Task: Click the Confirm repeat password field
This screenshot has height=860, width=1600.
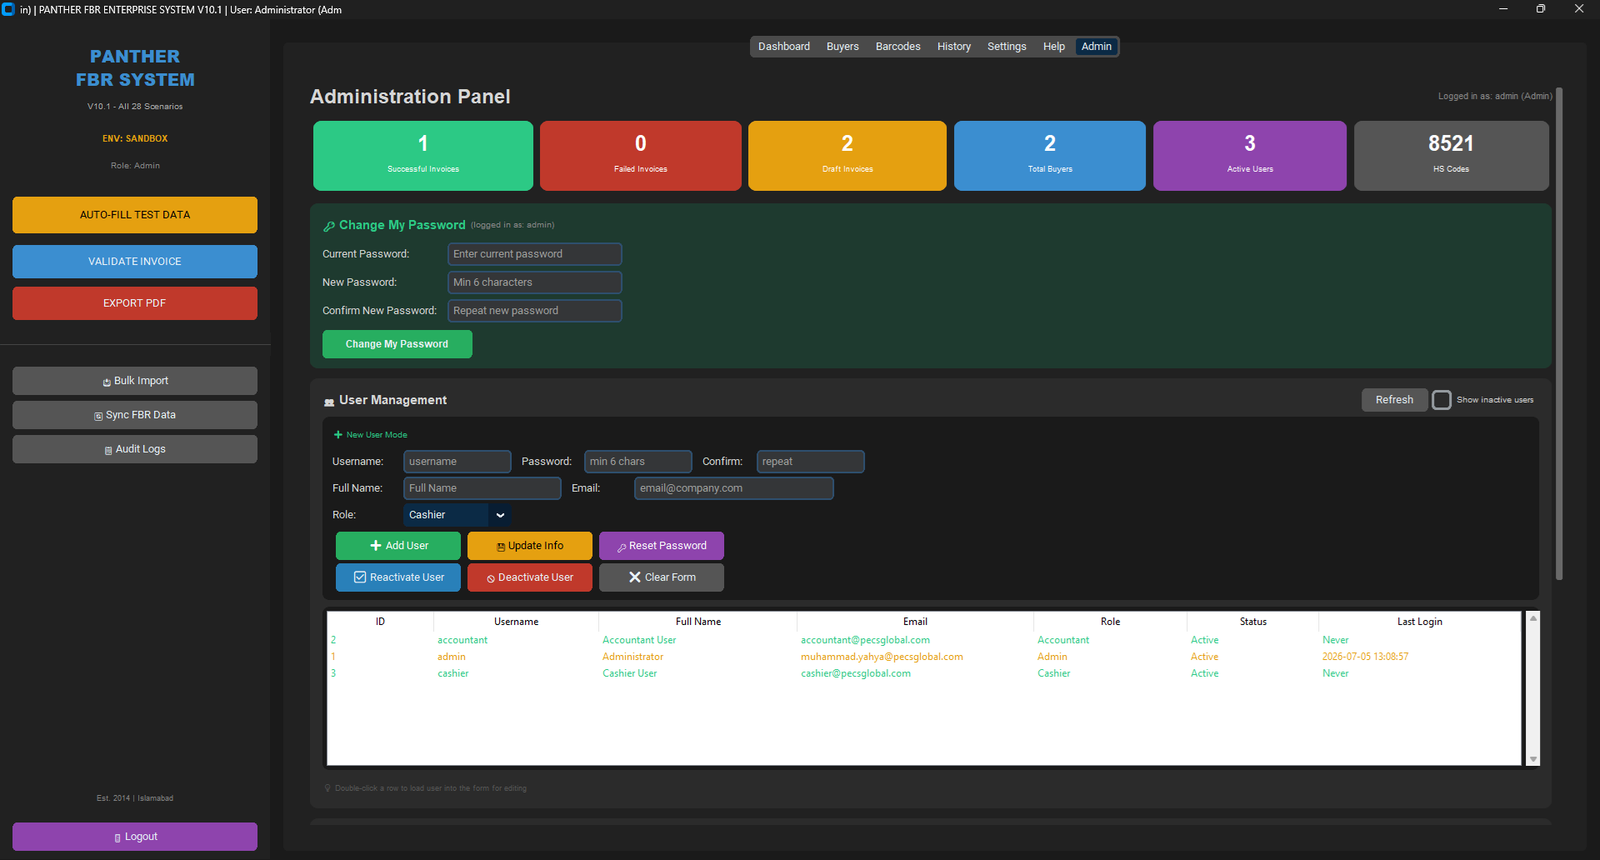Action: pos(810,462)
